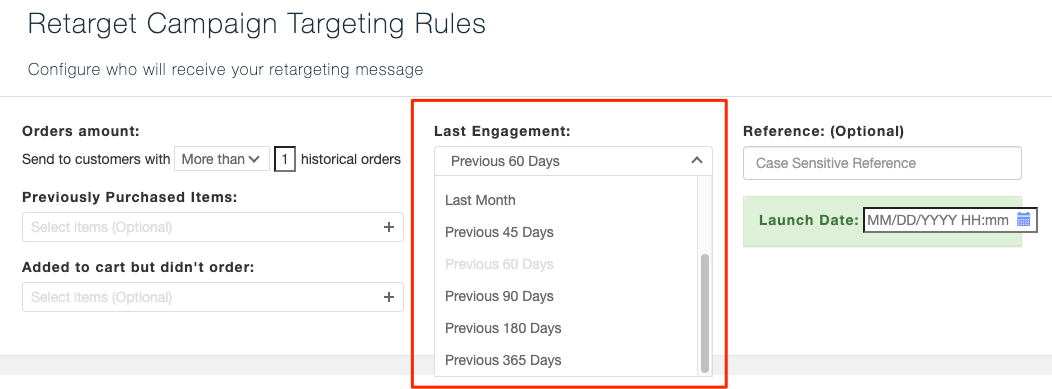Collapse the Last Engagement dropdown using the chevron

pos(696,160)
